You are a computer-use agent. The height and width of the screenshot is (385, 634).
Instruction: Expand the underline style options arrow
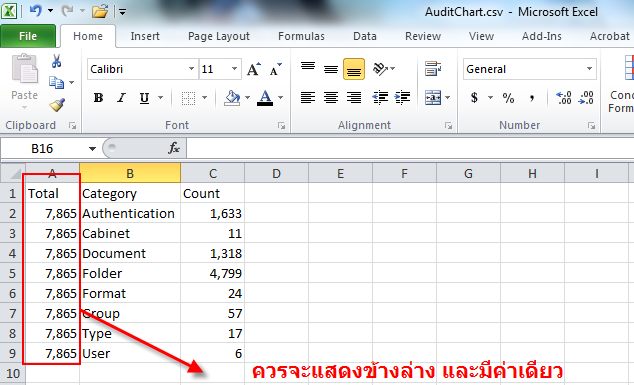pos(161,97)
